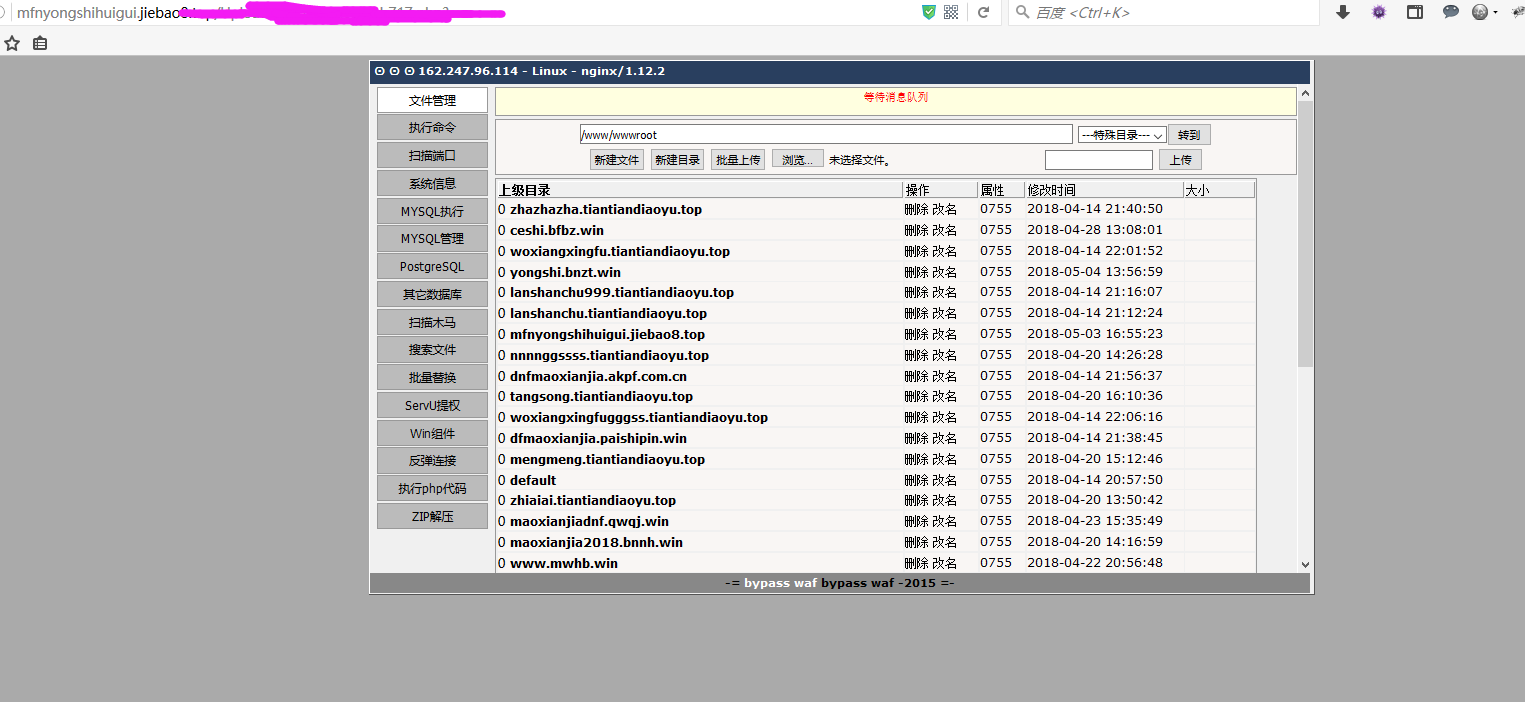
Task: Click the 新建文件 button
Action: pos(616,160)
